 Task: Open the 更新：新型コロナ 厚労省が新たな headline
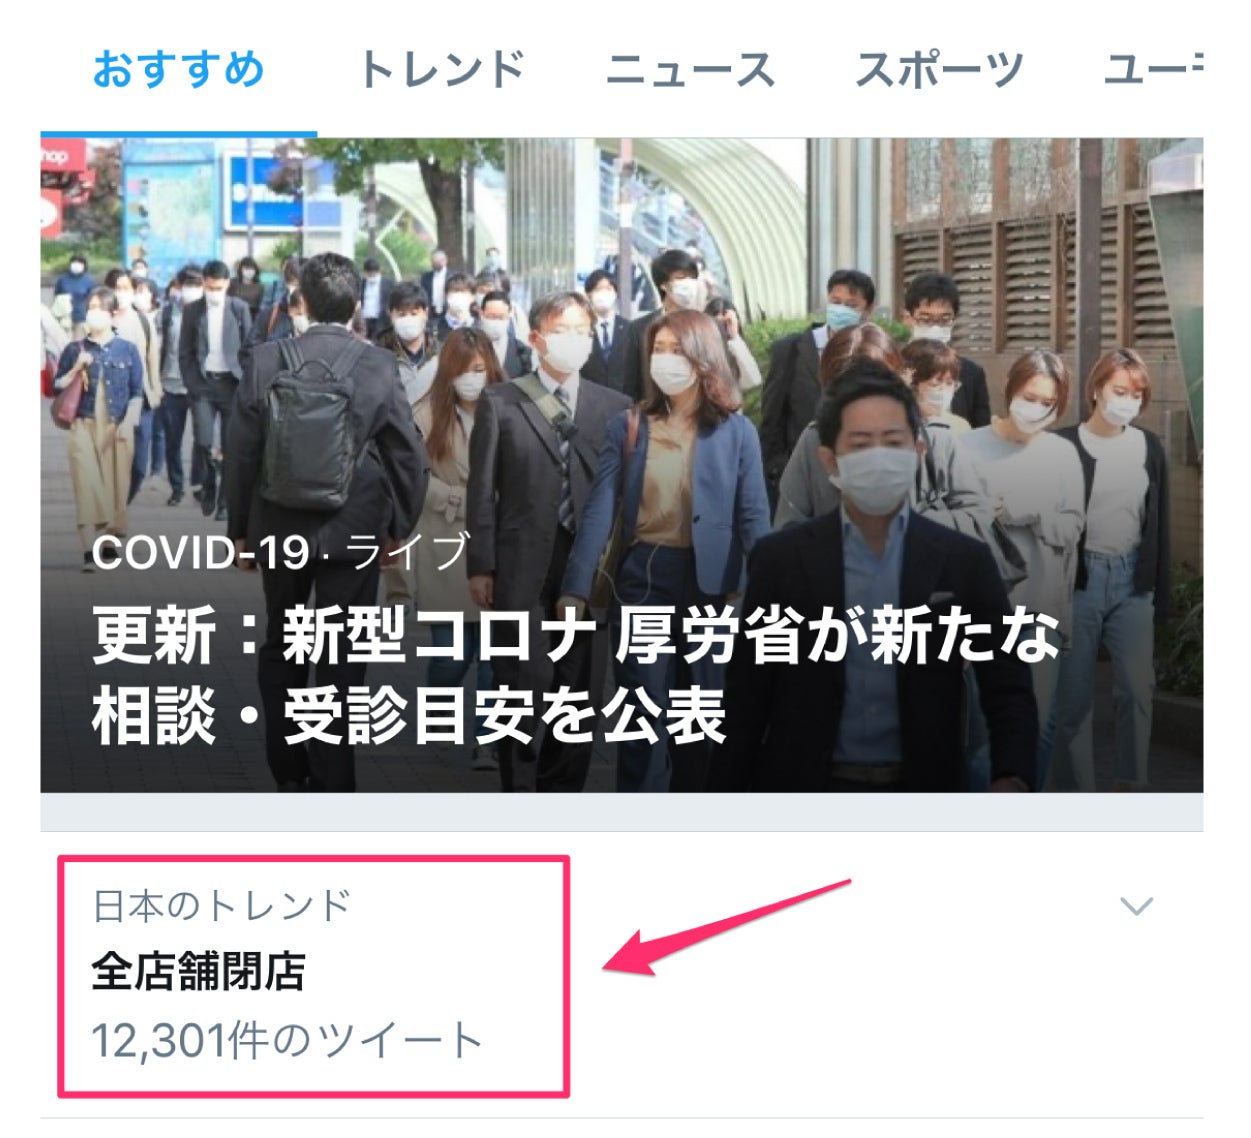tap(575, 636)
